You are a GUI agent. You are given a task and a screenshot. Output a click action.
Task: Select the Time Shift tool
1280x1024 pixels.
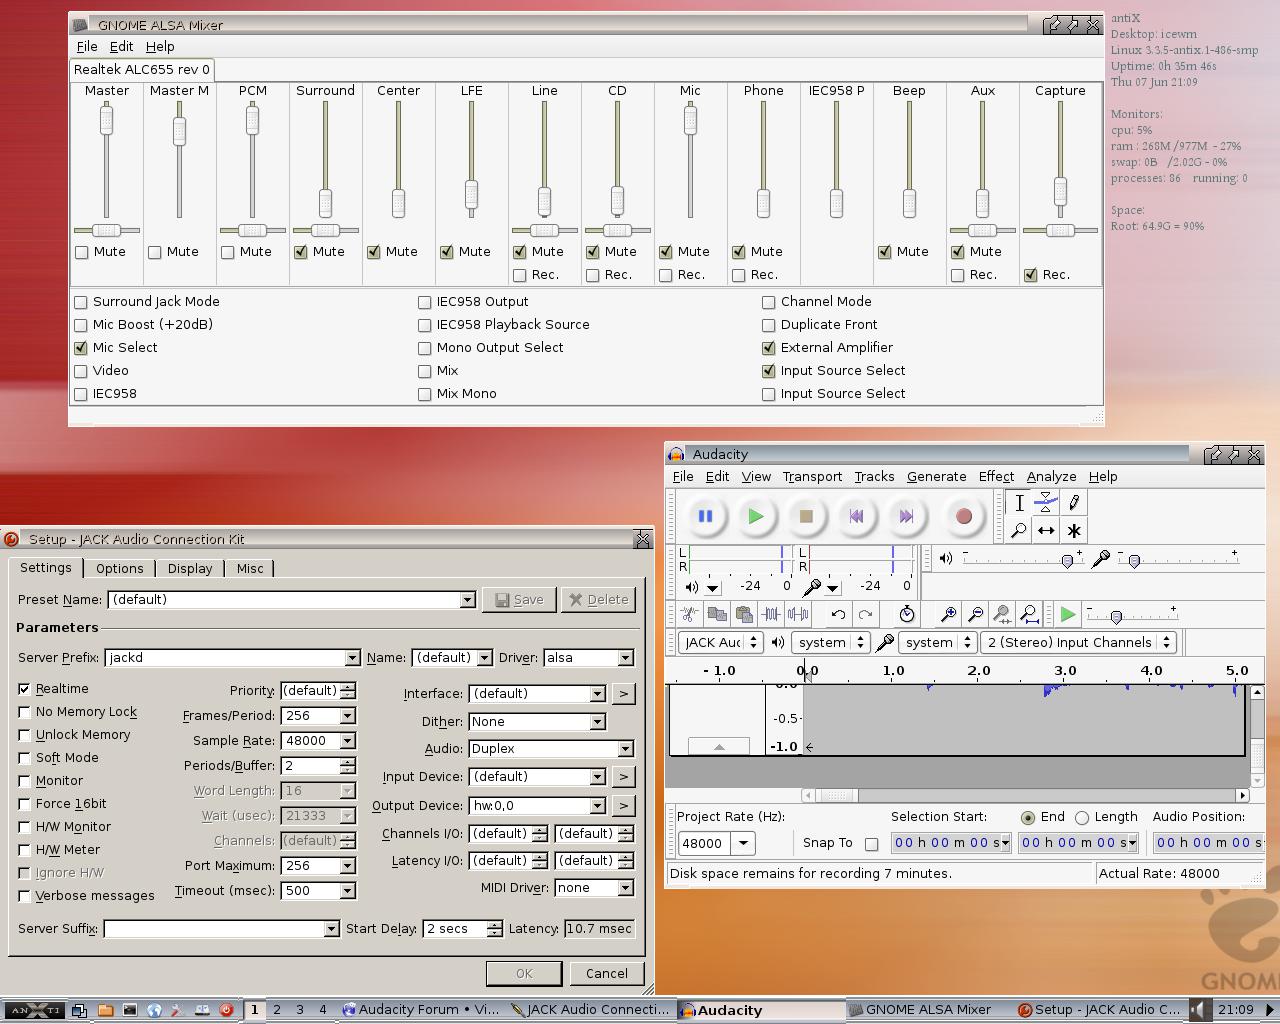(x=1045, y=531)
